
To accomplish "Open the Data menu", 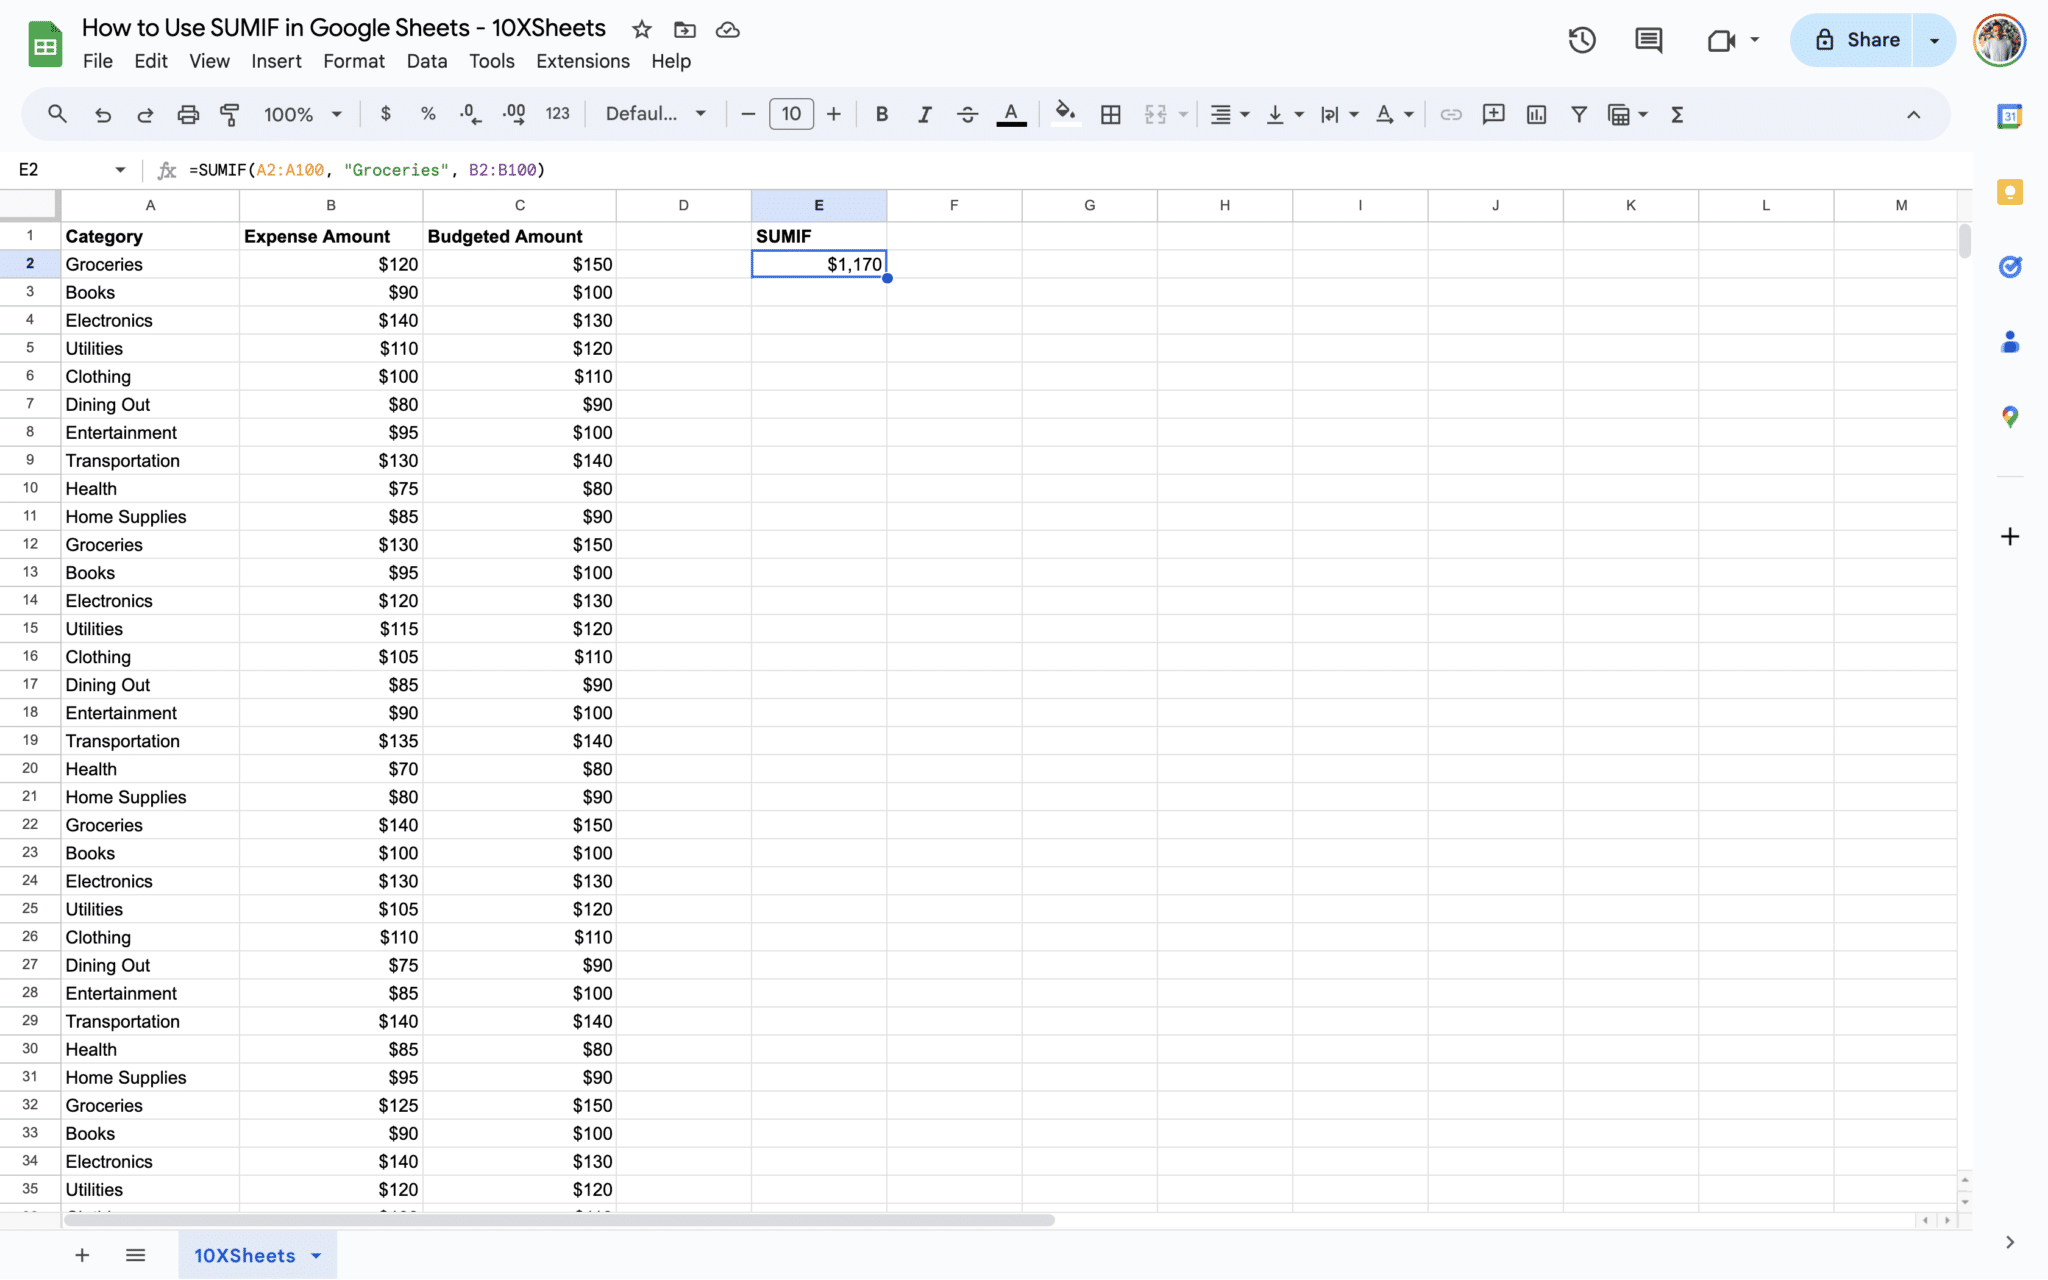I will 426,61.
